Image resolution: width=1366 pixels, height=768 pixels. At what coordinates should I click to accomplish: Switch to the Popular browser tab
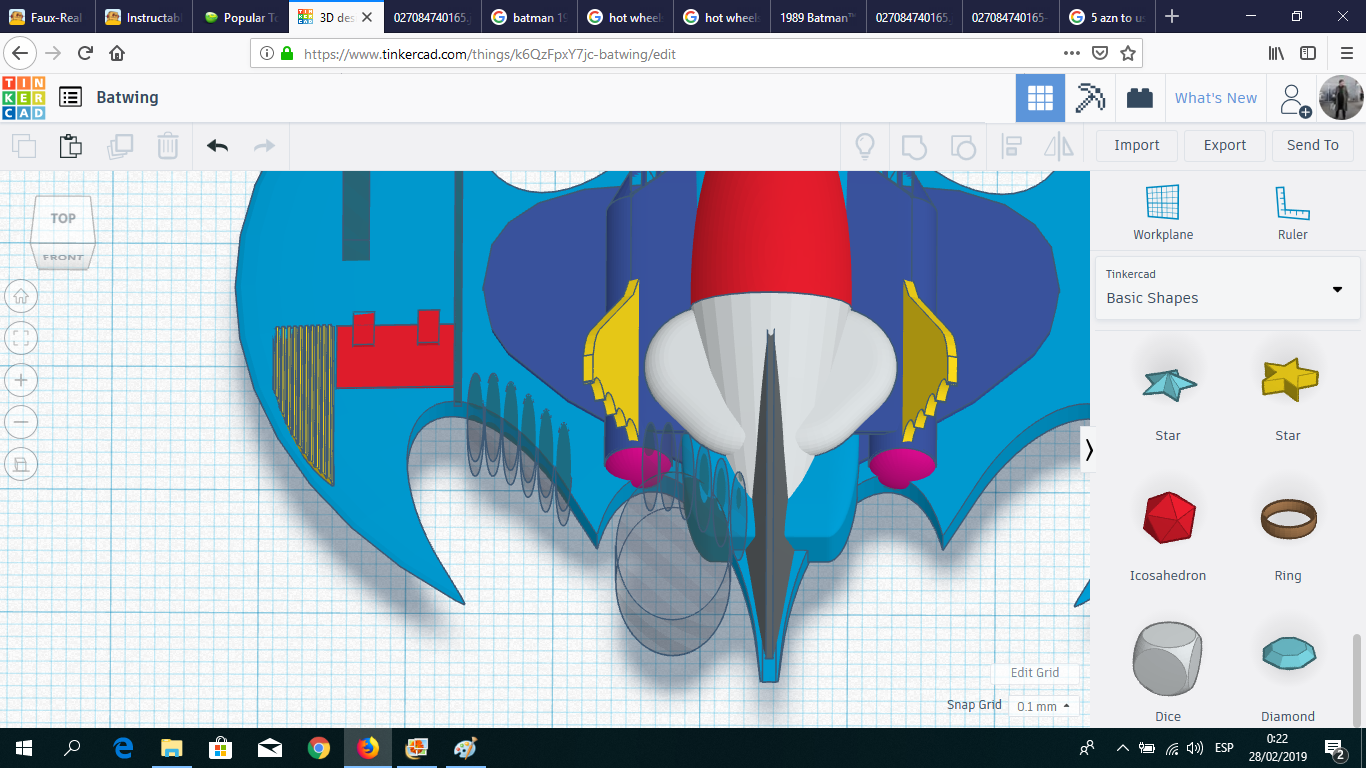tap(240, 17)
